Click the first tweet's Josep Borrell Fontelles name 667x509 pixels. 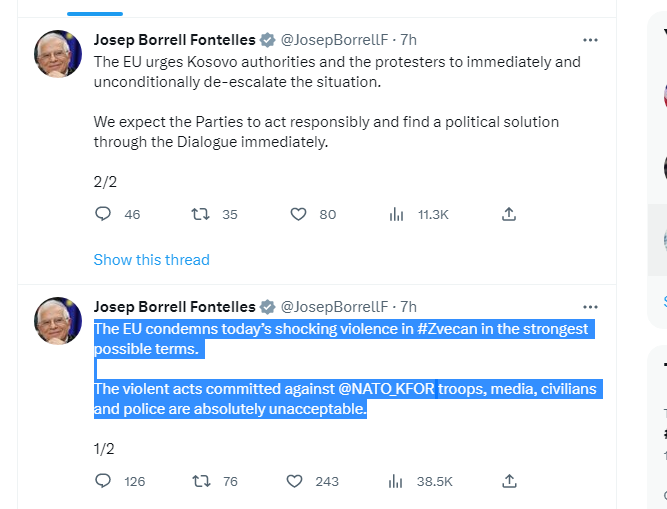tap(175, 40)
